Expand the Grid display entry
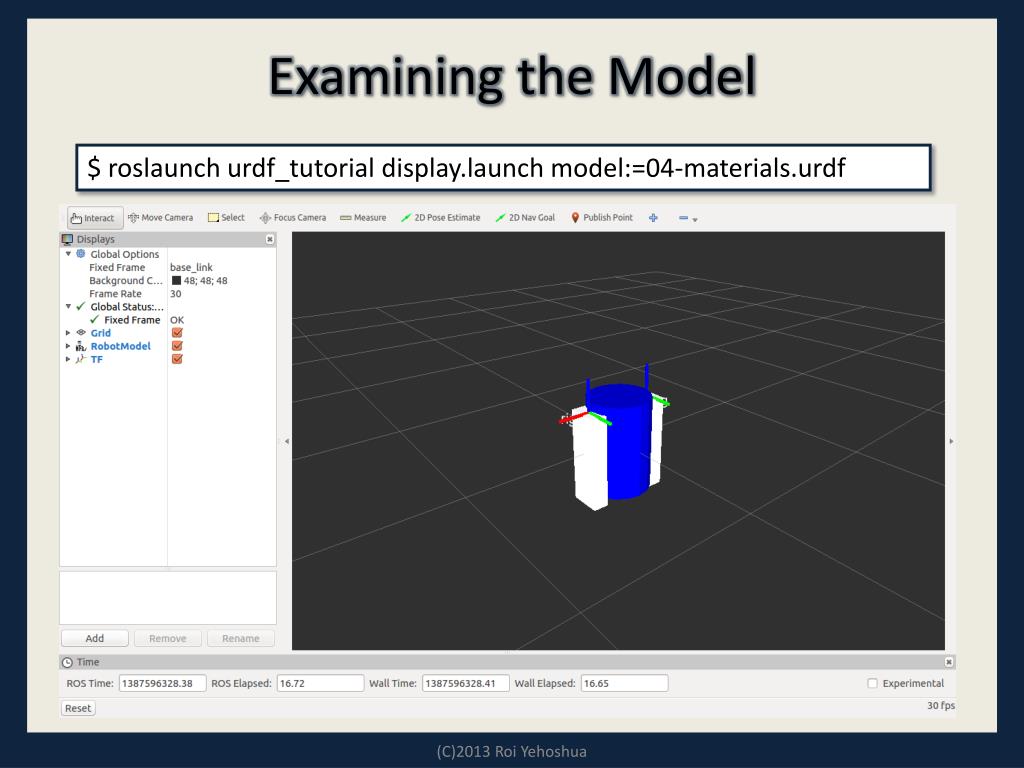The width and height of the screenshot is (1024, 768). click(68, 332)
